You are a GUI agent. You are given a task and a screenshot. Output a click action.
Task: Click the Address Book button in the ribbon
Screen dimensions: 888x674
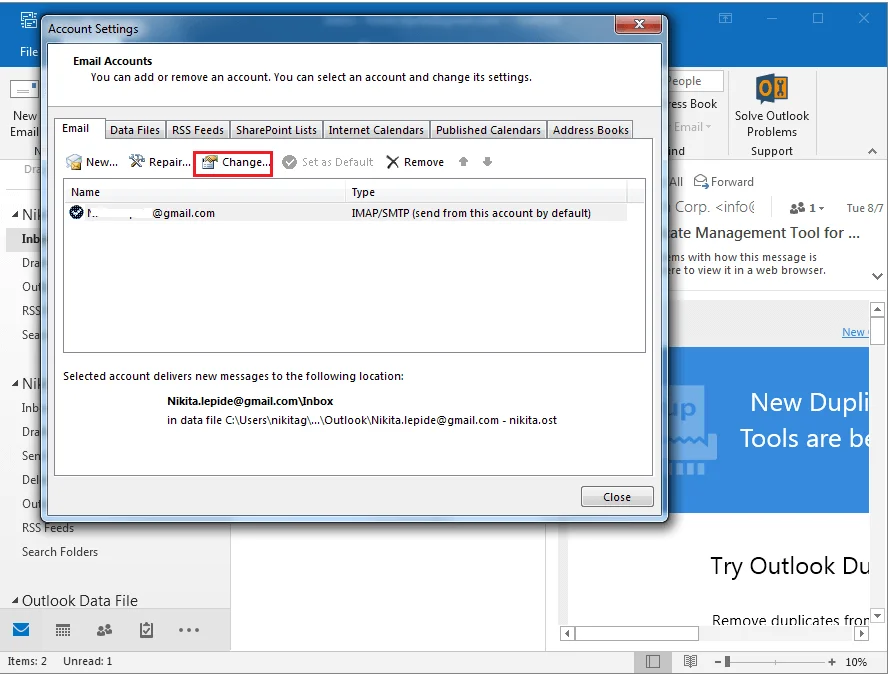click(x=691, y=104)
